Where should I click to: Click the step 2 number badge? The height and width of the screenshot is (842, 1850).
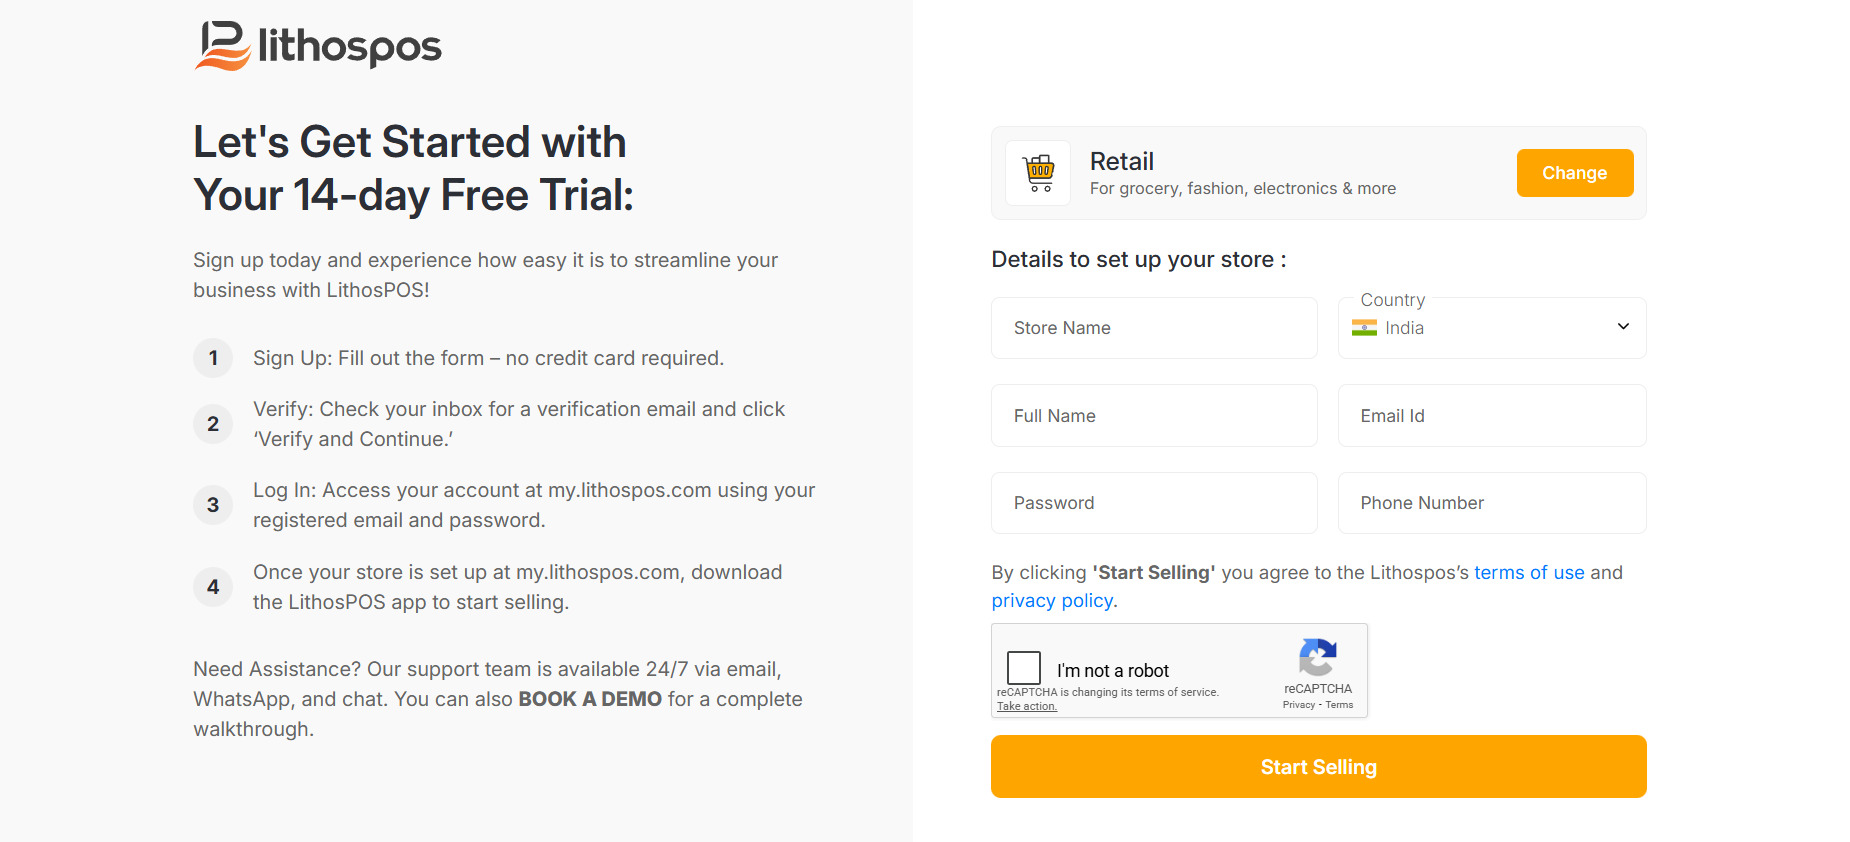pyautogui.click(x=213, y=424)
